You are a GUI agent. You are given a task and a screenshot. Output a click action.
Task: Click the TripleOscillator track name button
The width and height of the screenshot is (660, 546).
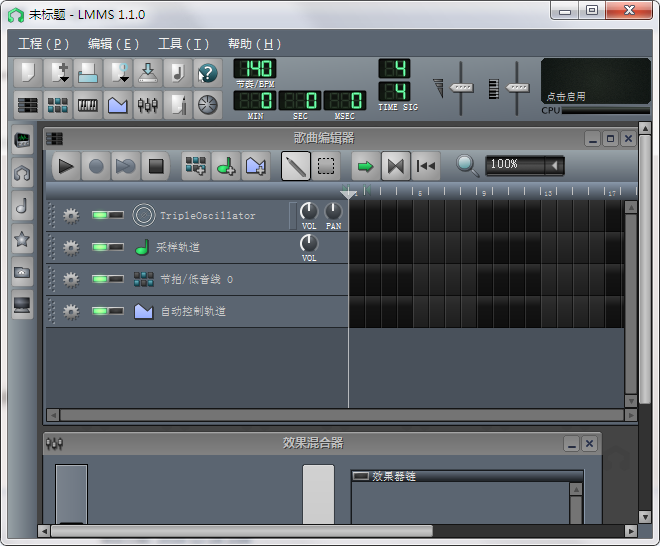coord(207,215)
